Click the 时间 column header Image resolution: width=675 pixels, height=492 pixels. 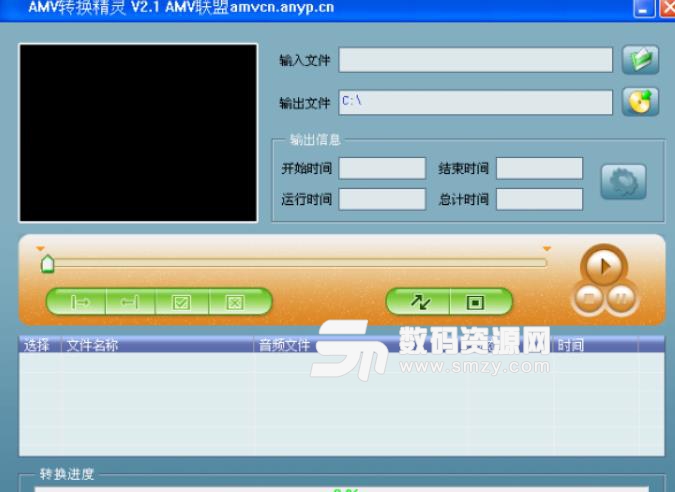(595, 345)
